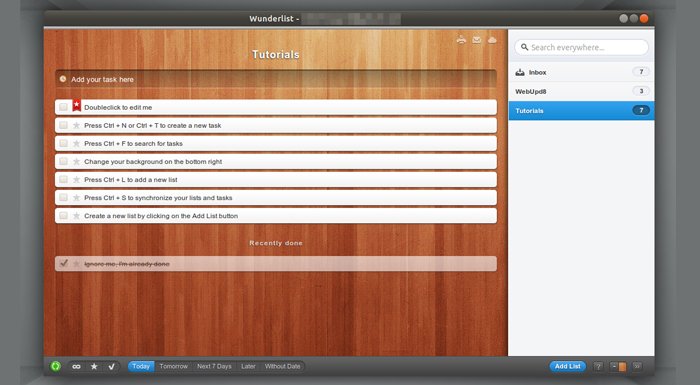Check off Ctrl + N create task item
The height and width of the screenshot is (385, 700).
63,125
